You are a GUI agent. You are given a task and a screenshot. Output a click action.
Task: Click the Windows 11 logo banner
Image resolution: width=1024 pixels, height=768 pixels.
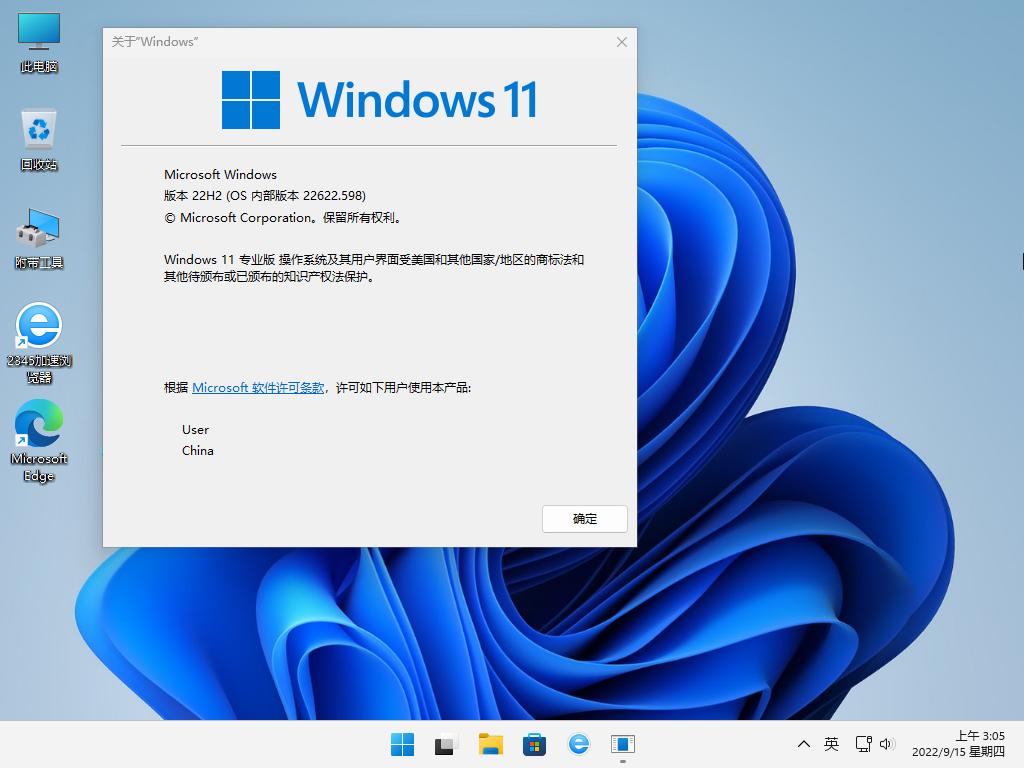point(379,99)
